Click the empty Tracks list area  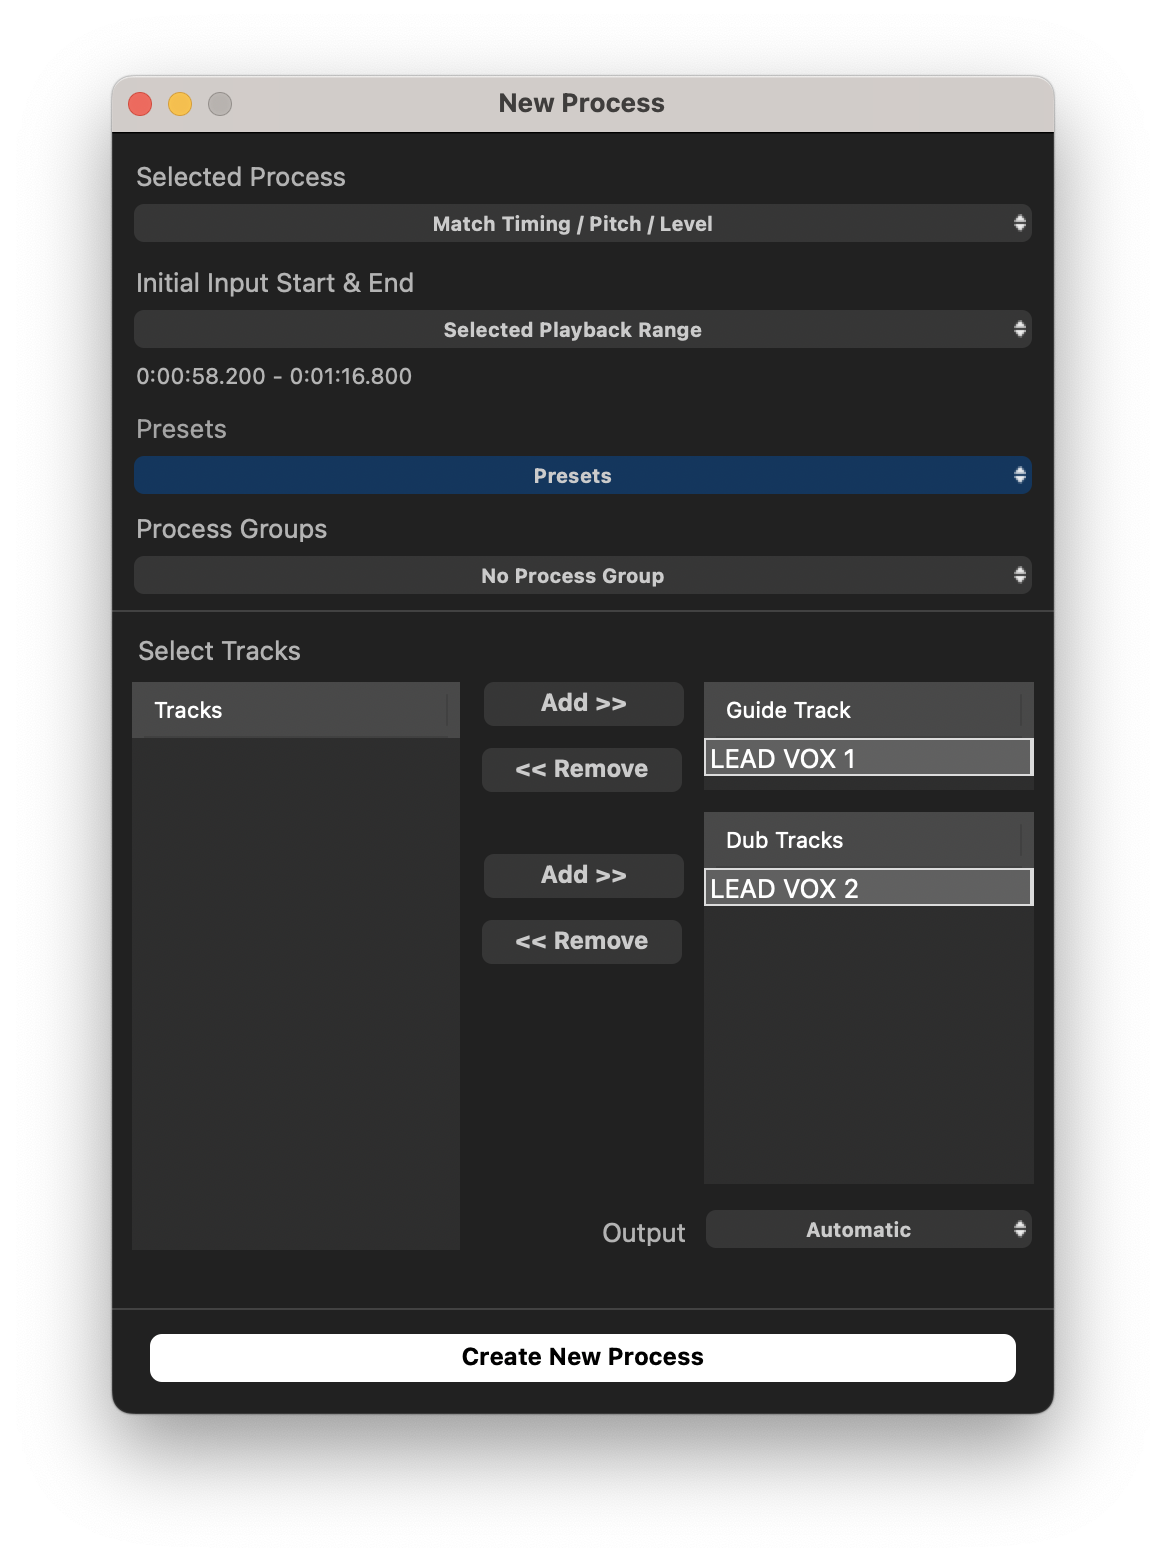tap(295, 990)
